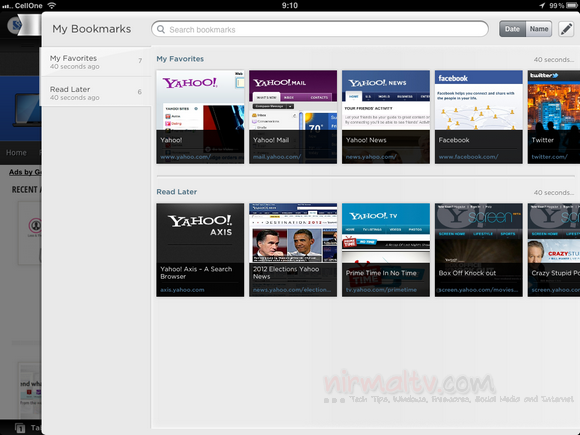
Task: Select My Favorites folder in sidebar
Action: pyautogui.click(x=95, y=62)
